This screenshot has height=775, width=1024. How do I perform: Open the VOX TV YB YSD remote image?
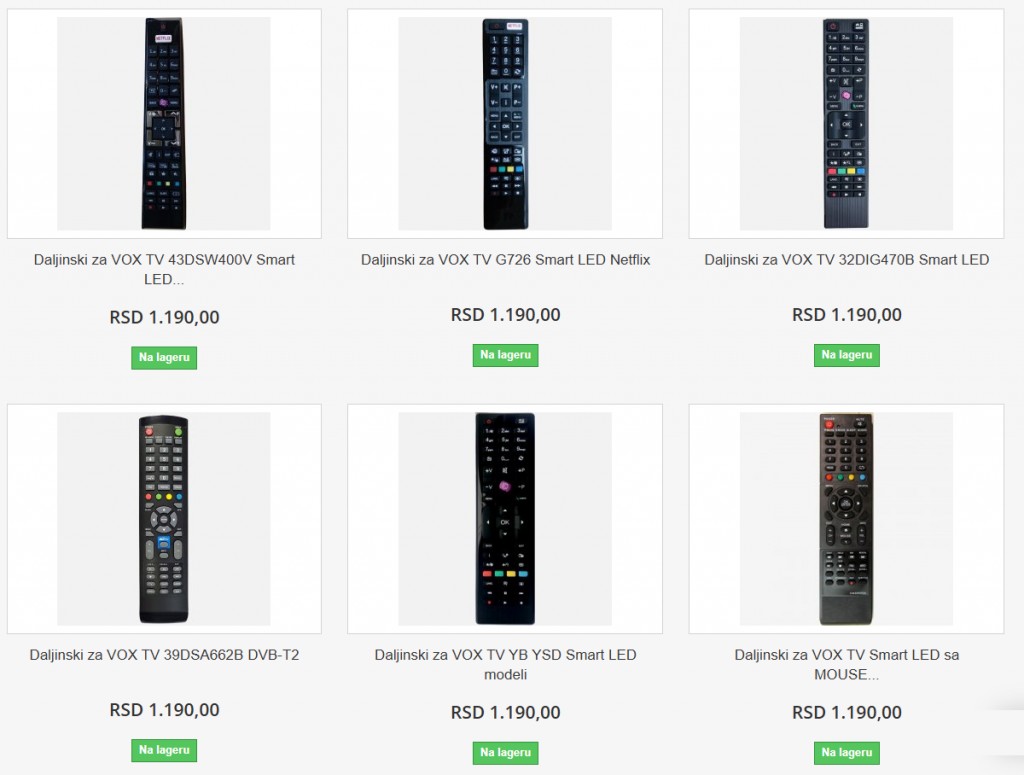(x=505, y=519)
